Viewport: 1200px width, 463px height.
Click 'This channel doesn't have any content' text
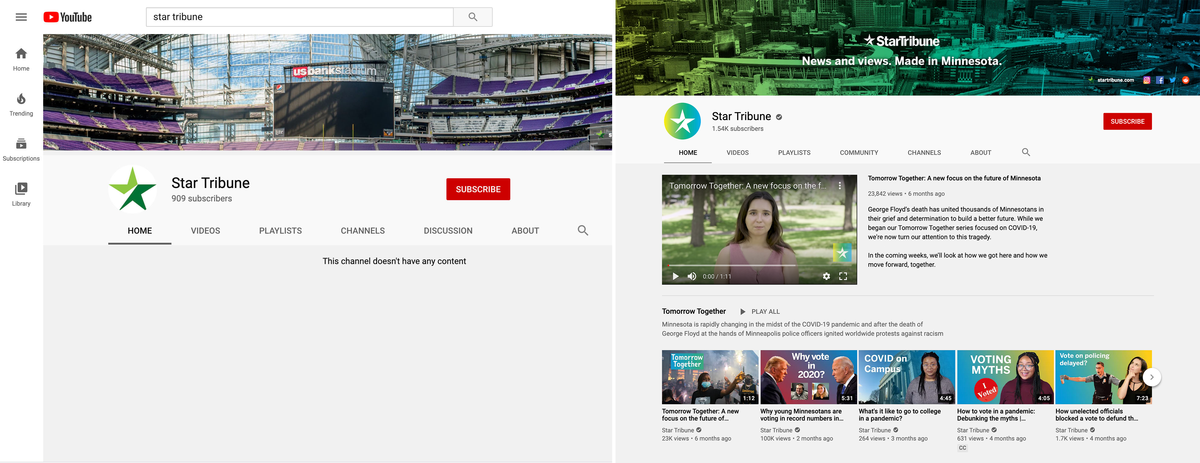coord(394,261)
